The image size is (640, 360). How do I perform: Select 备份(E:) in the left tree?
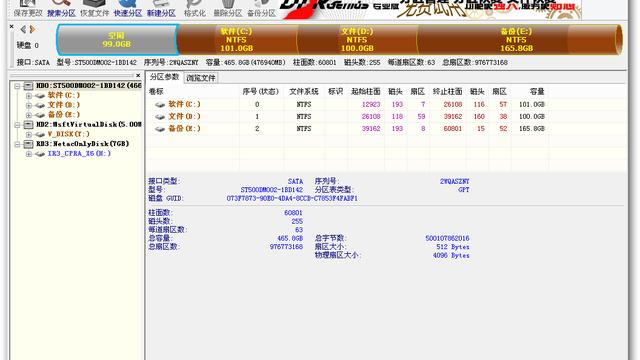(64, 115)
